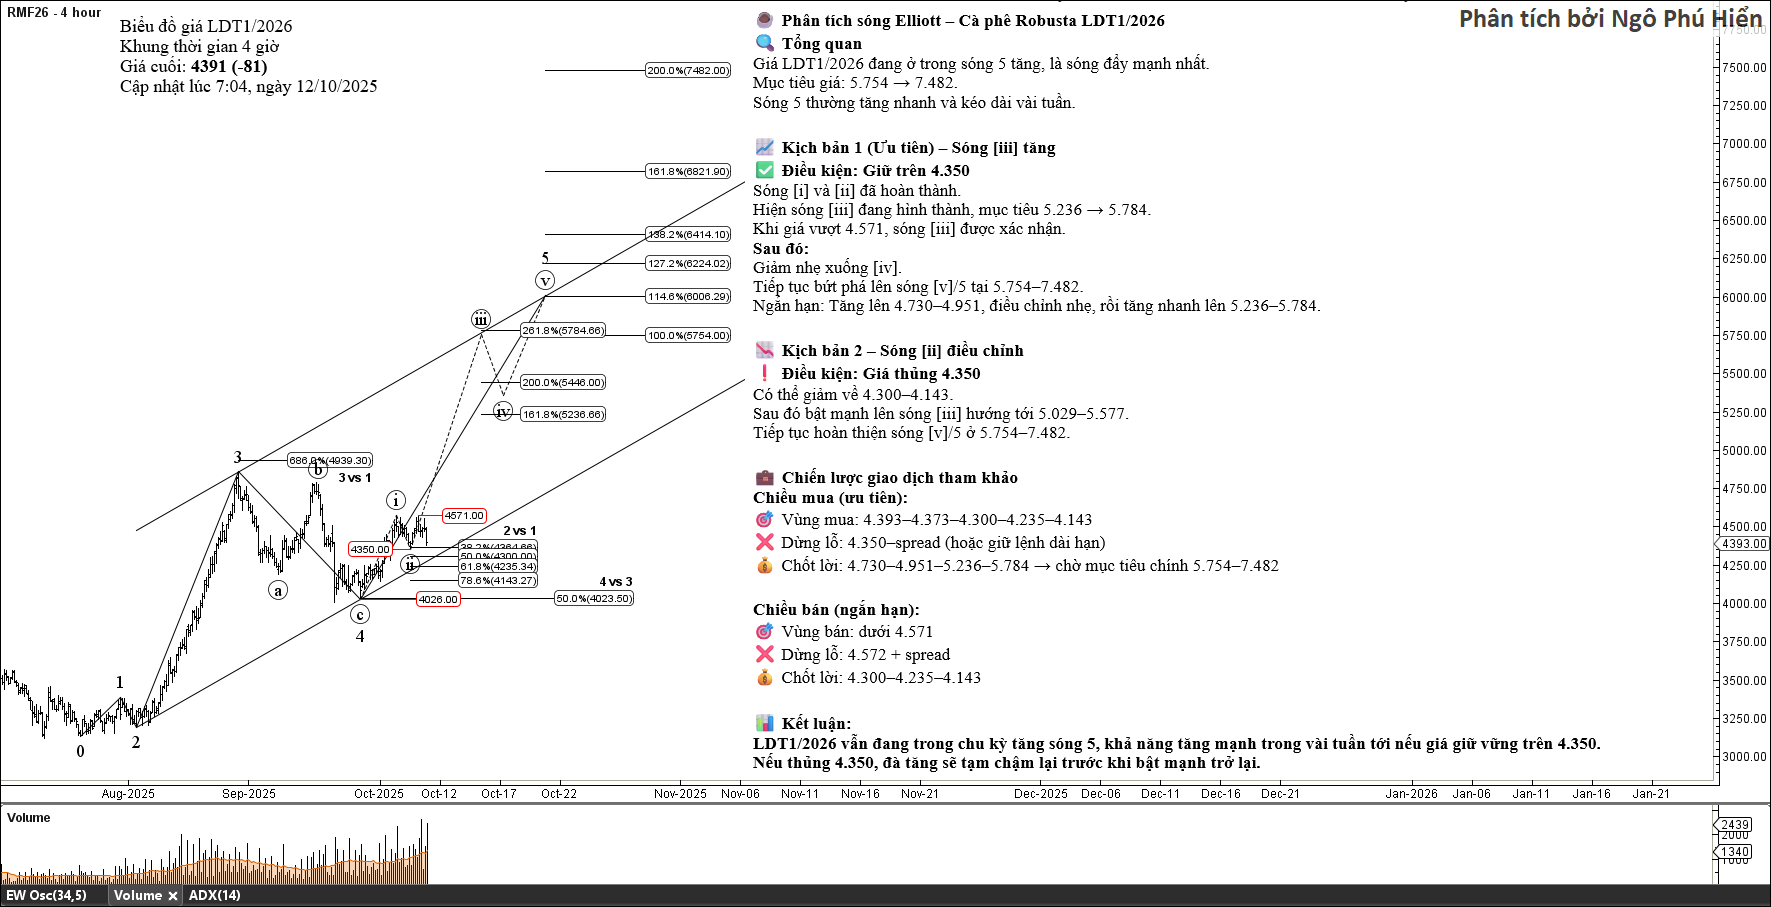Select the circled wave c marker
The image size is (1771, 907).
[360, 614]
